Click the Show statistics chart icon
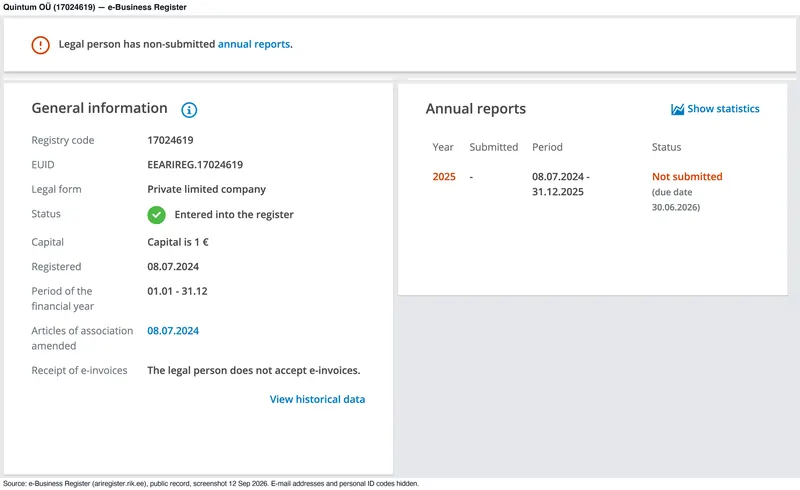 pos(677,109)
